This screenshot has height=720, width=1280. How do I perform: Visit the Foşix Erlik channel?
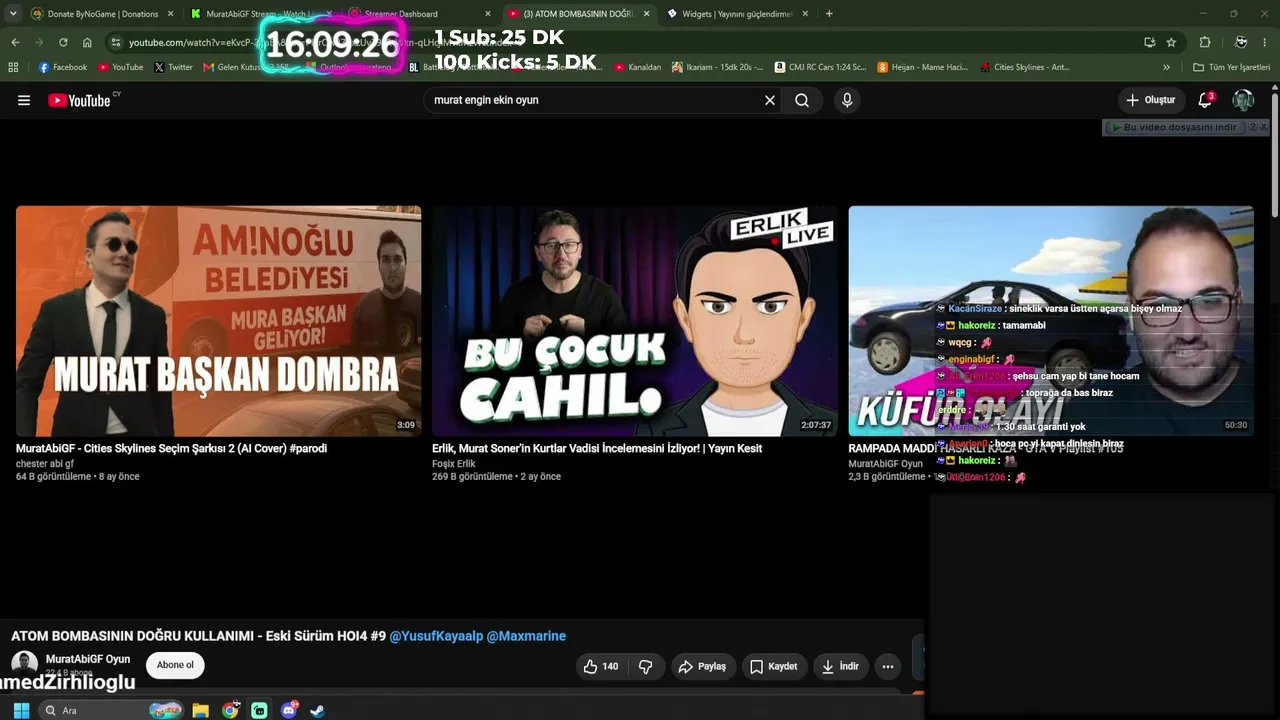tap(454, 464)
